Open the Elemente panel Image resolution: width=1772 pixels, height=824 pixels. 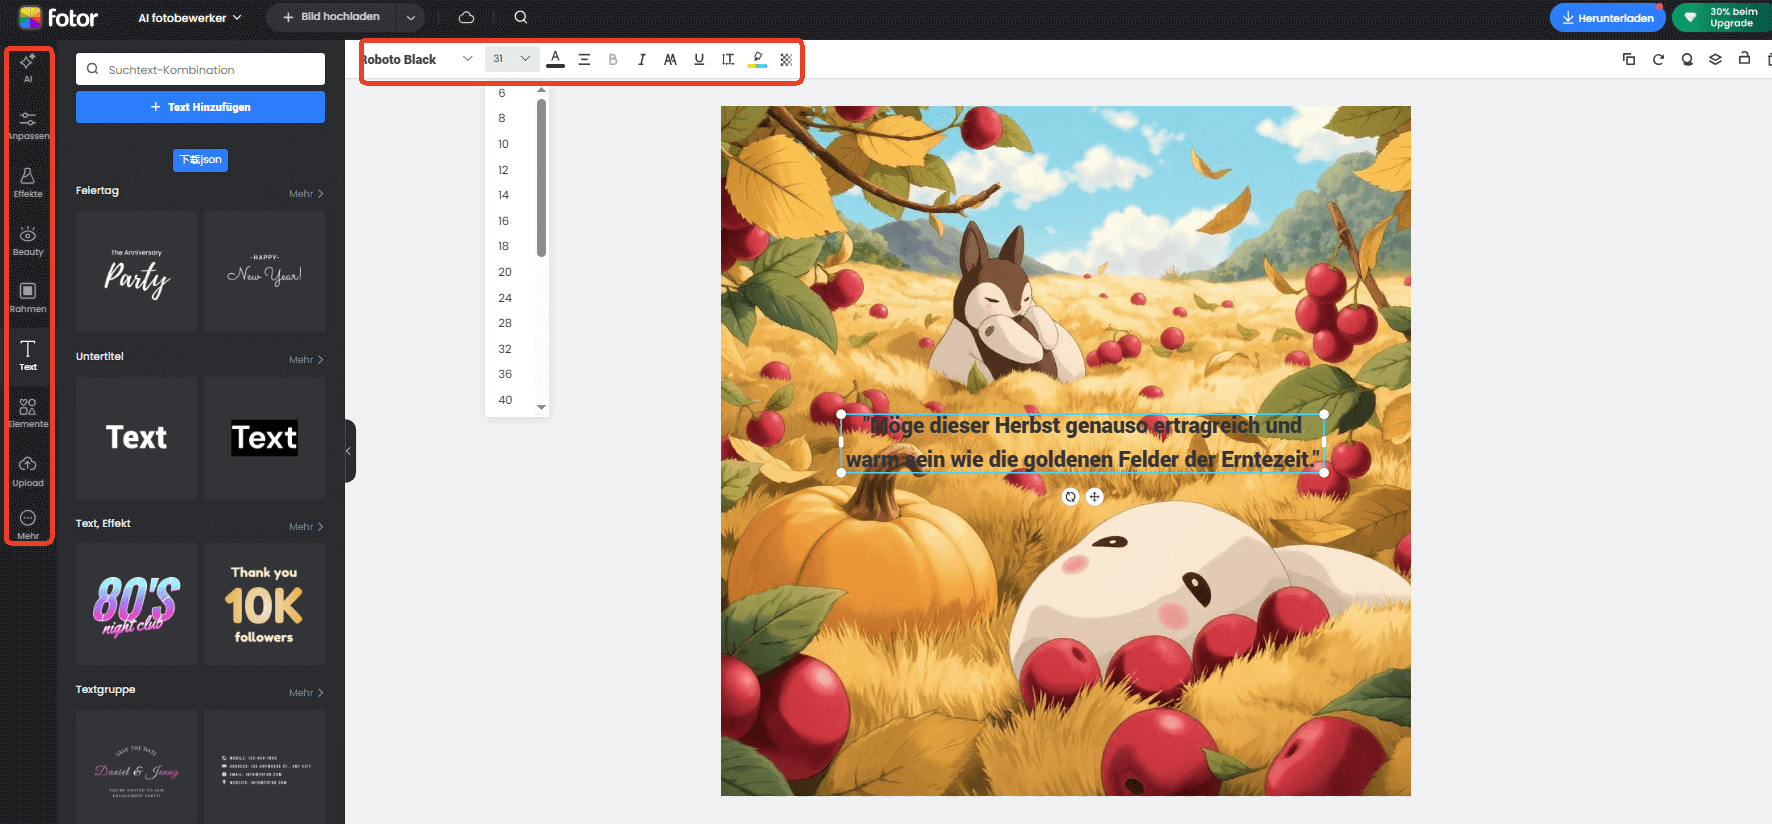28,412
